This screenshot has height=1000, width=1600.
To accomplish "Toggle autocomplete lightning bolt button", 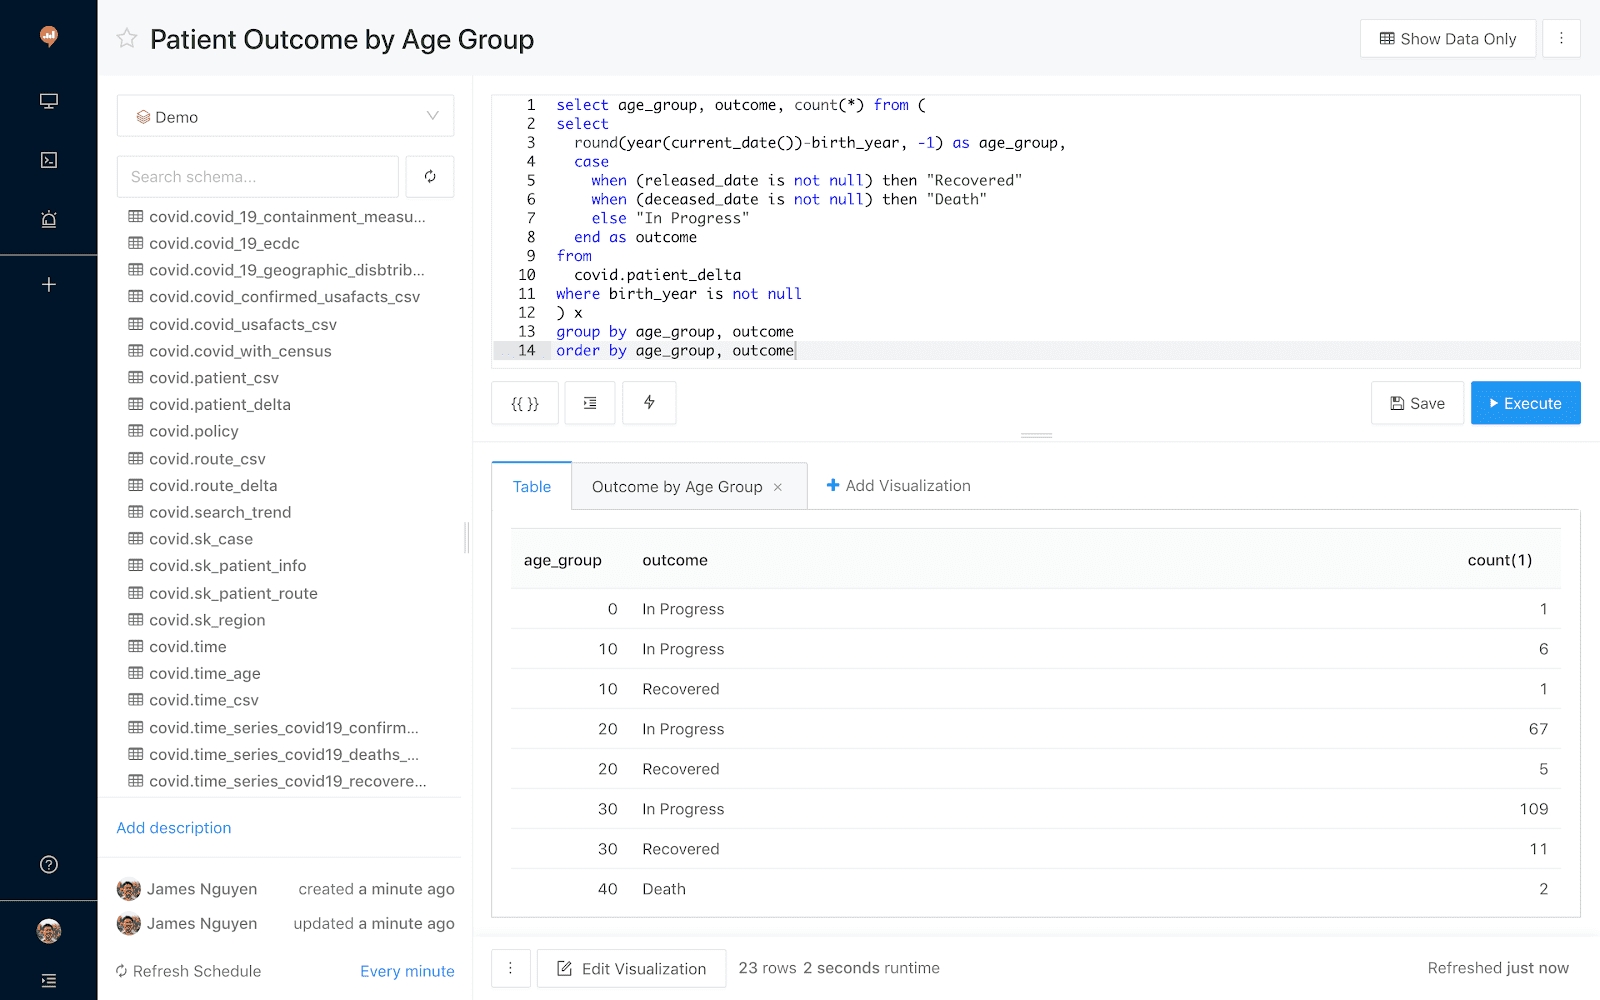I will pos(649,403).
